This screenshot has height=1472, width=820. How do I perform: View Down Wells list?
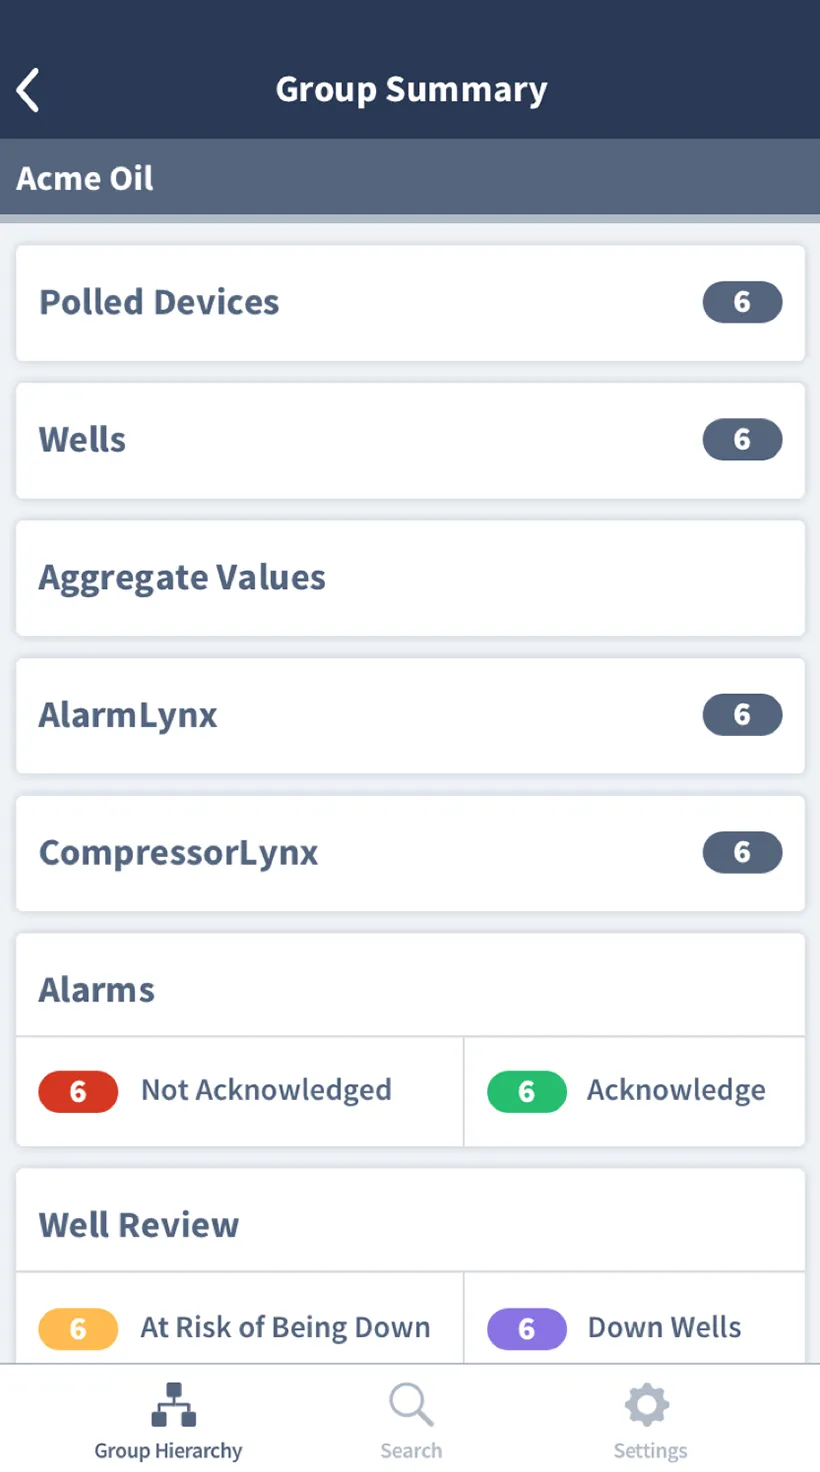[x=664, y=1327]
